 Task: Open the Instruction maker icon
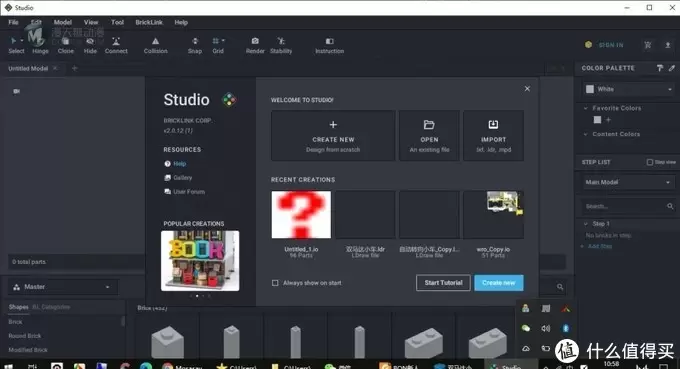[330, 41]
